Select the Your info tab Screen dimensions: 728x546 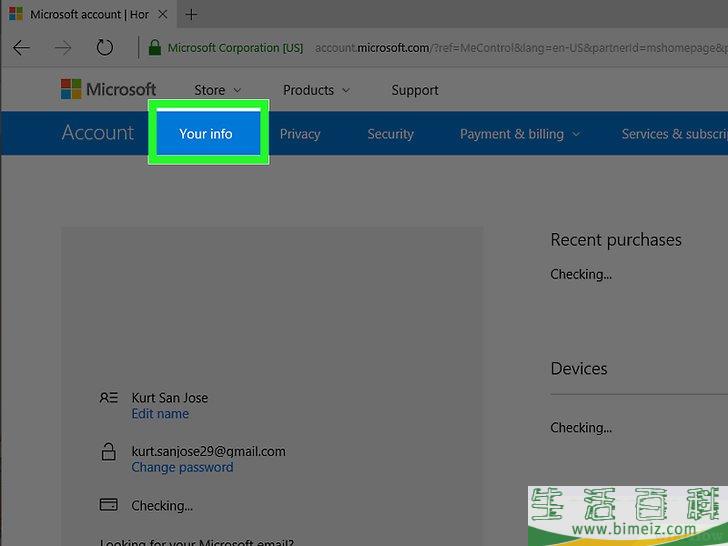tap(206, 134)
